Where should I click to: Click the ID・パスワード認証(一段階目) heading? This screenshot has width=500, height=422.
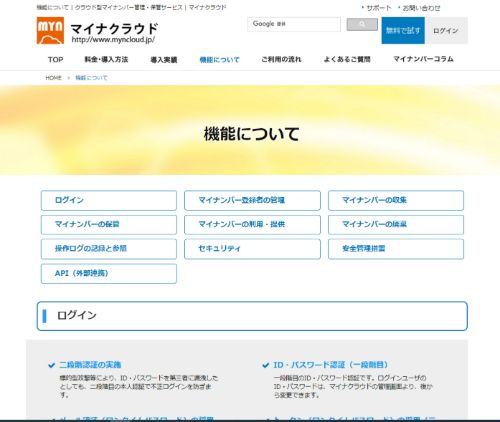330,365
